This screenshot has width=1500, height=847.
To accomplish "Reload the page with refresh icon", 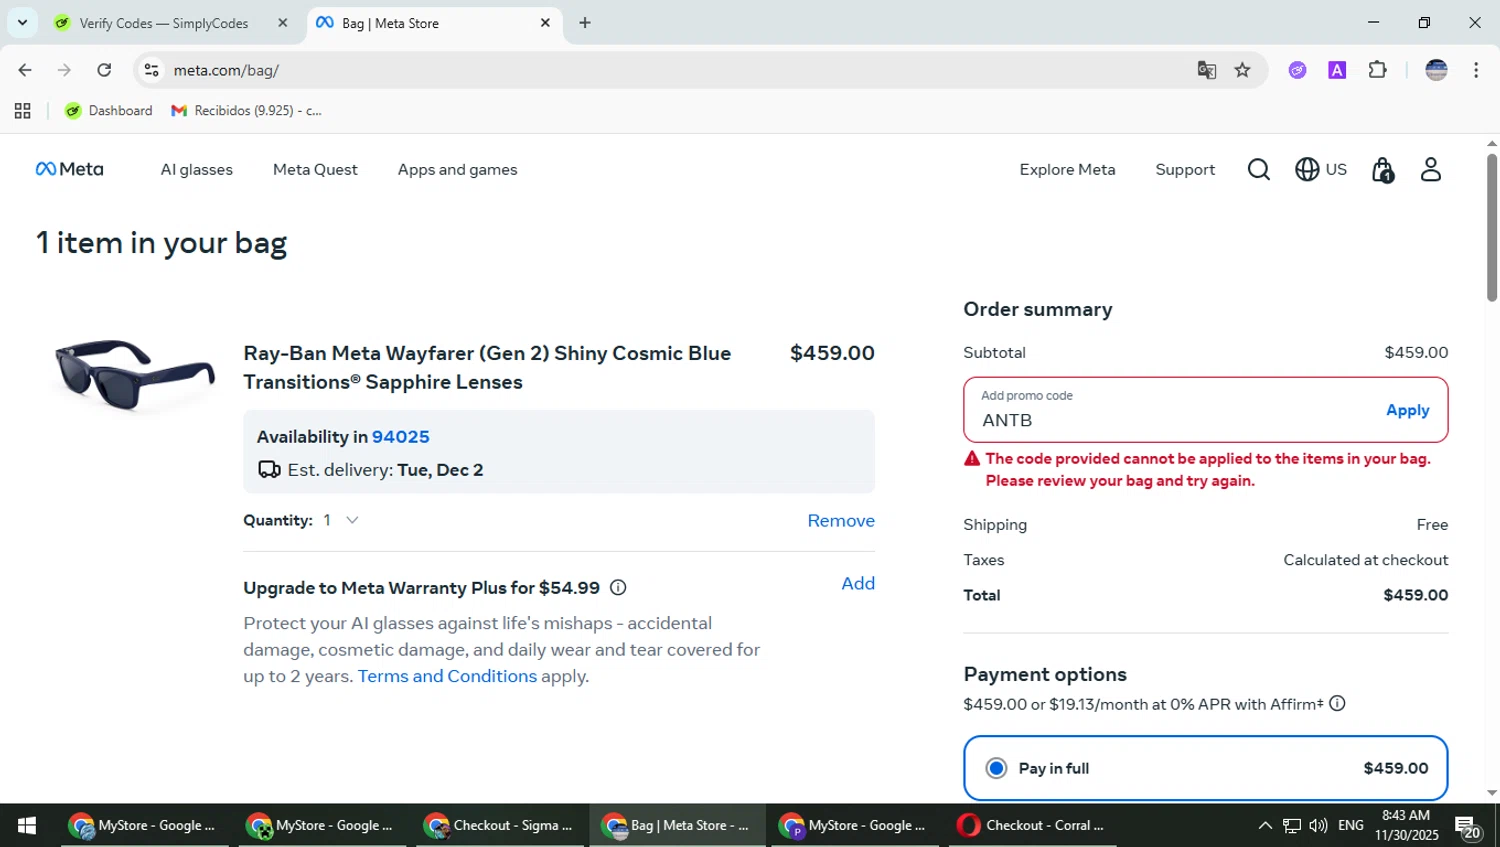I will 104,70.
